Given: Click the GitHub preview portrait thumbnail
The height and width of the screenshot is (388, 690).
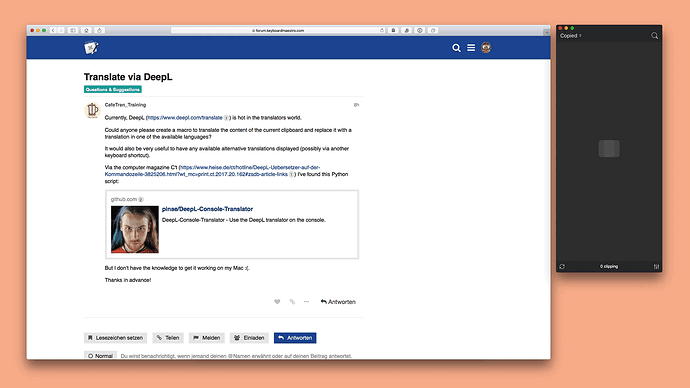Looking at the screenshot, I should click(135, 229).
